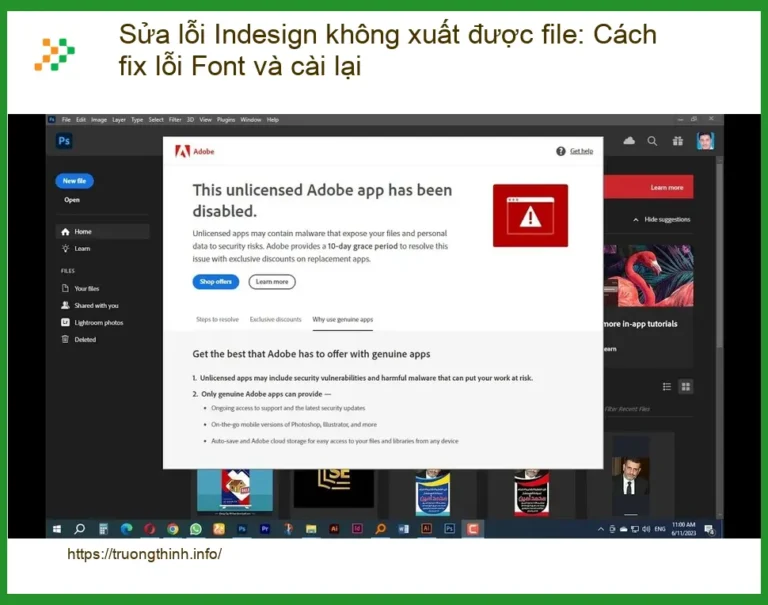Open the cloud documents status icon
The image size is (768, 605).
pos(629,141)
